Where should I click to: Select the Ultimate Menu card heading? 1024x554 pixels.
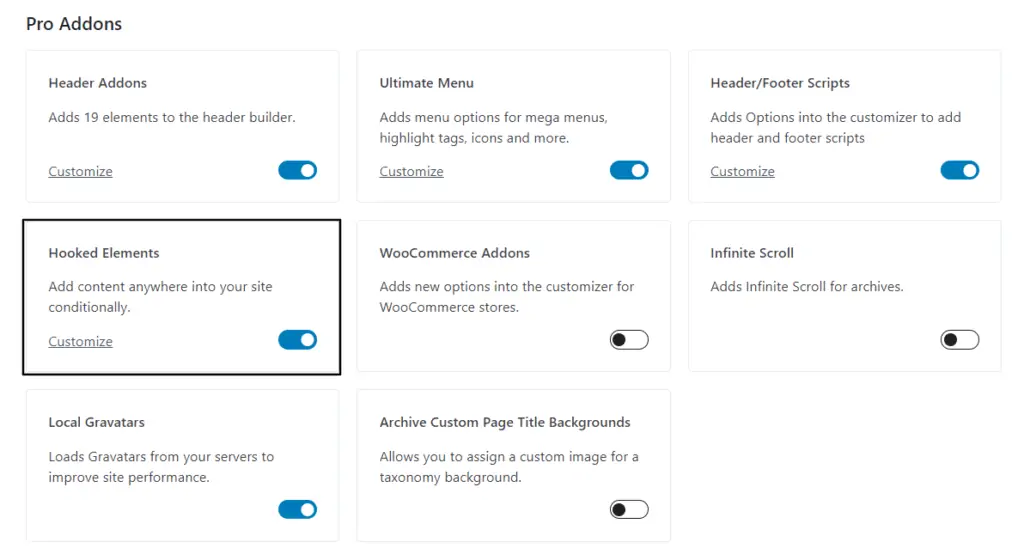[426, 83]
